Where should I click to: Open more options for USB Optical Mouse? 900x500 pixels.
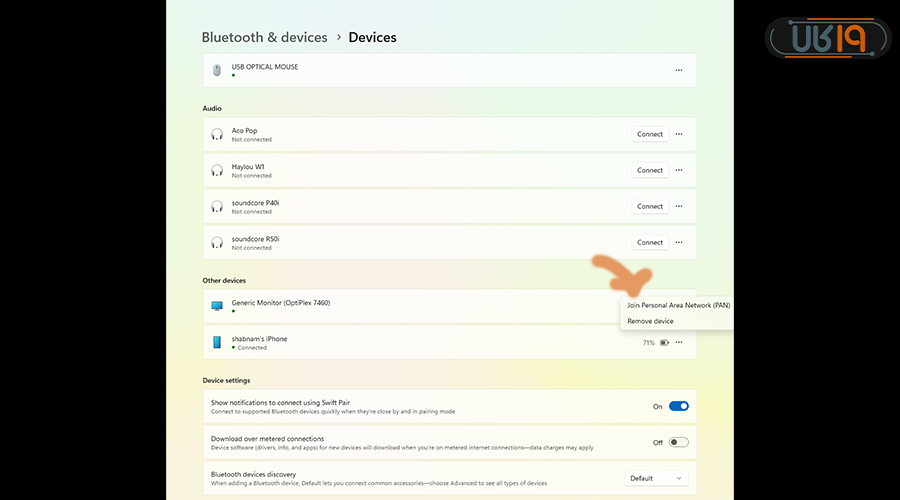(x=679, y=70)
